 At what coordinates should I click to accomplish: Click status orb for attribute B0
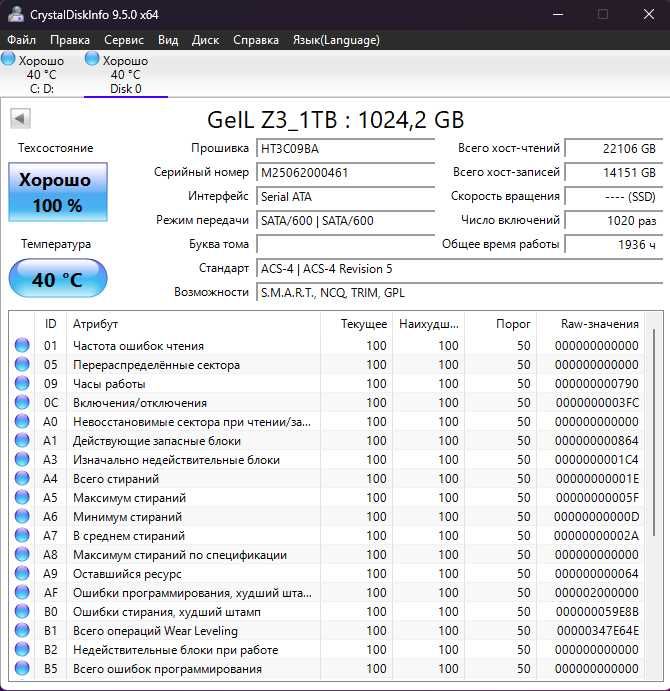pyautogui.click(x=22, y=611)
